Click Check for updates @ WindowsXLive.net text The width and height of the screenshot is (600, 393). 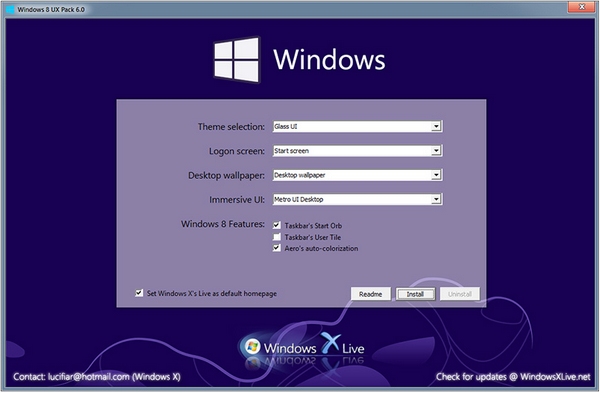pyautogui.click(x=513, y=377)
